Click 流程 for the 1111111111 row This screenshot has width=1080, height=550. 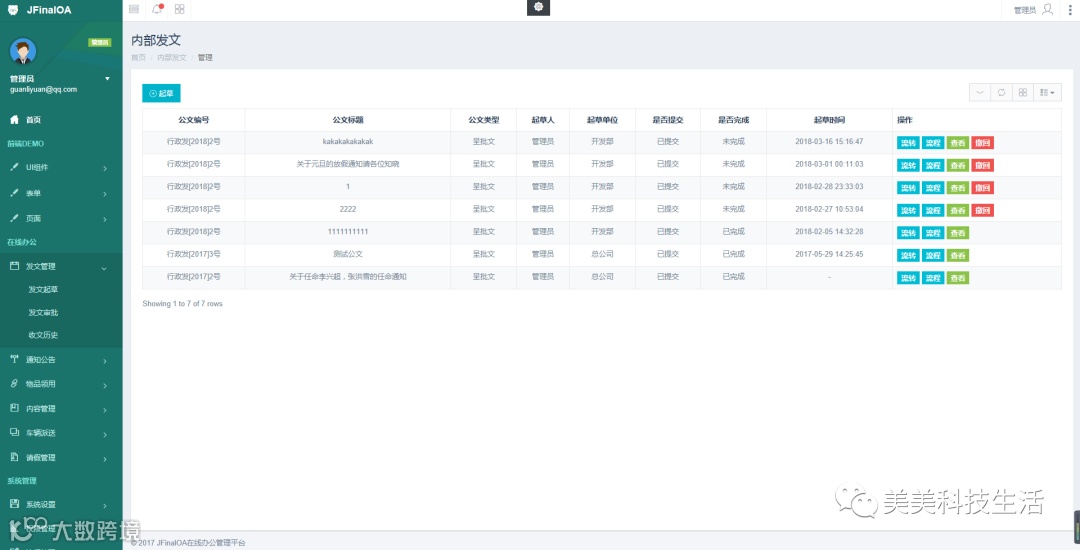pyautogui.click(x=933, y=233)
